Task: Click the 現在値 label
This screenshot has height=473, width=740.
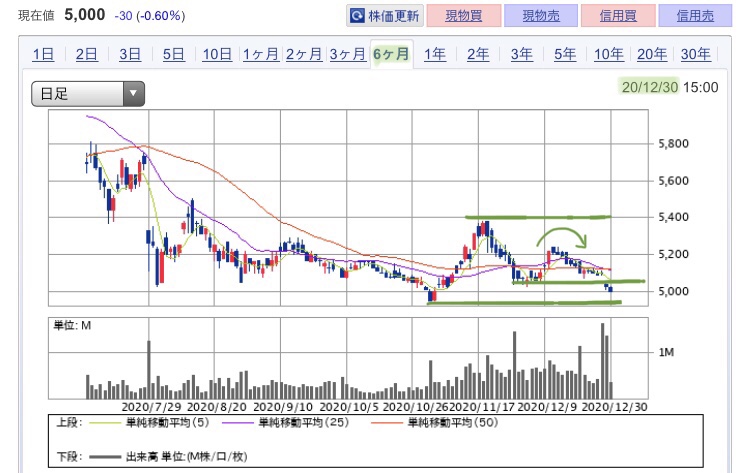Action: [x=36, y=16]
